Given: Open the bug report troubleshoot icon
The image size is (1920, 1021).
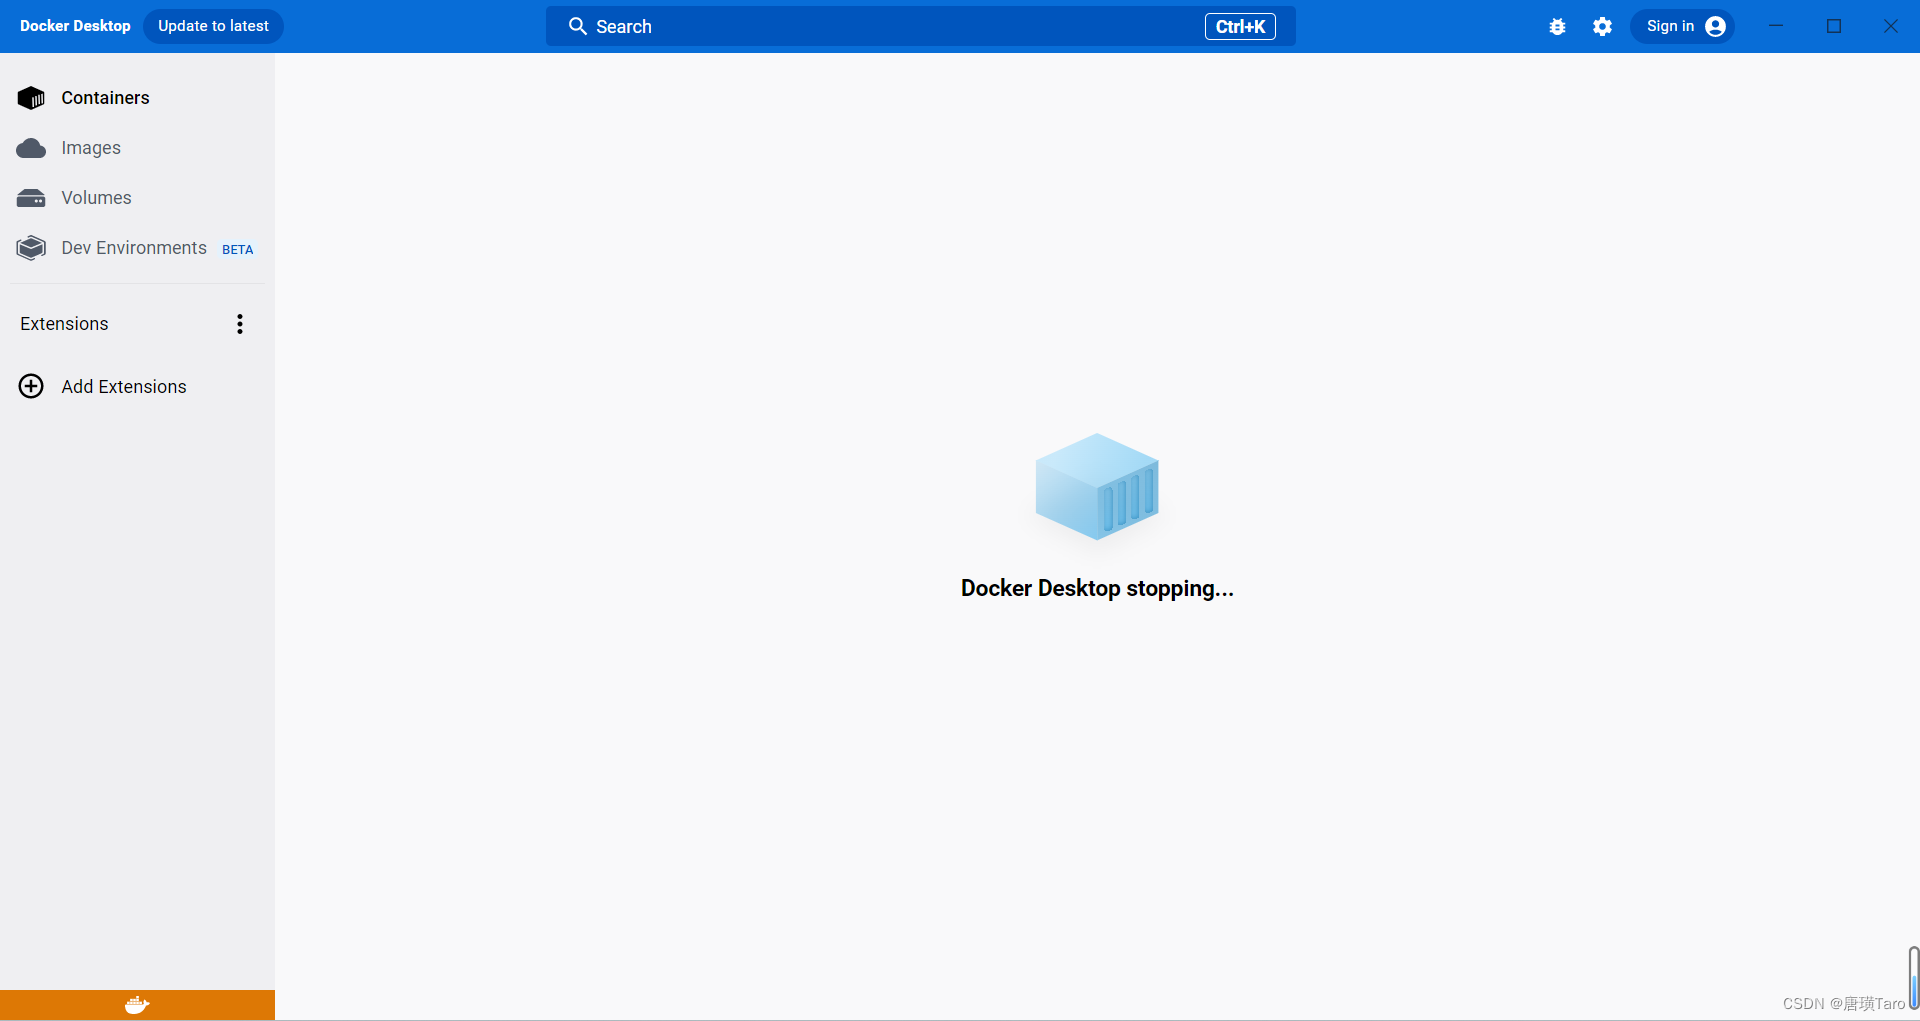Looking at the screenshot, I should tap(1557, 27).
